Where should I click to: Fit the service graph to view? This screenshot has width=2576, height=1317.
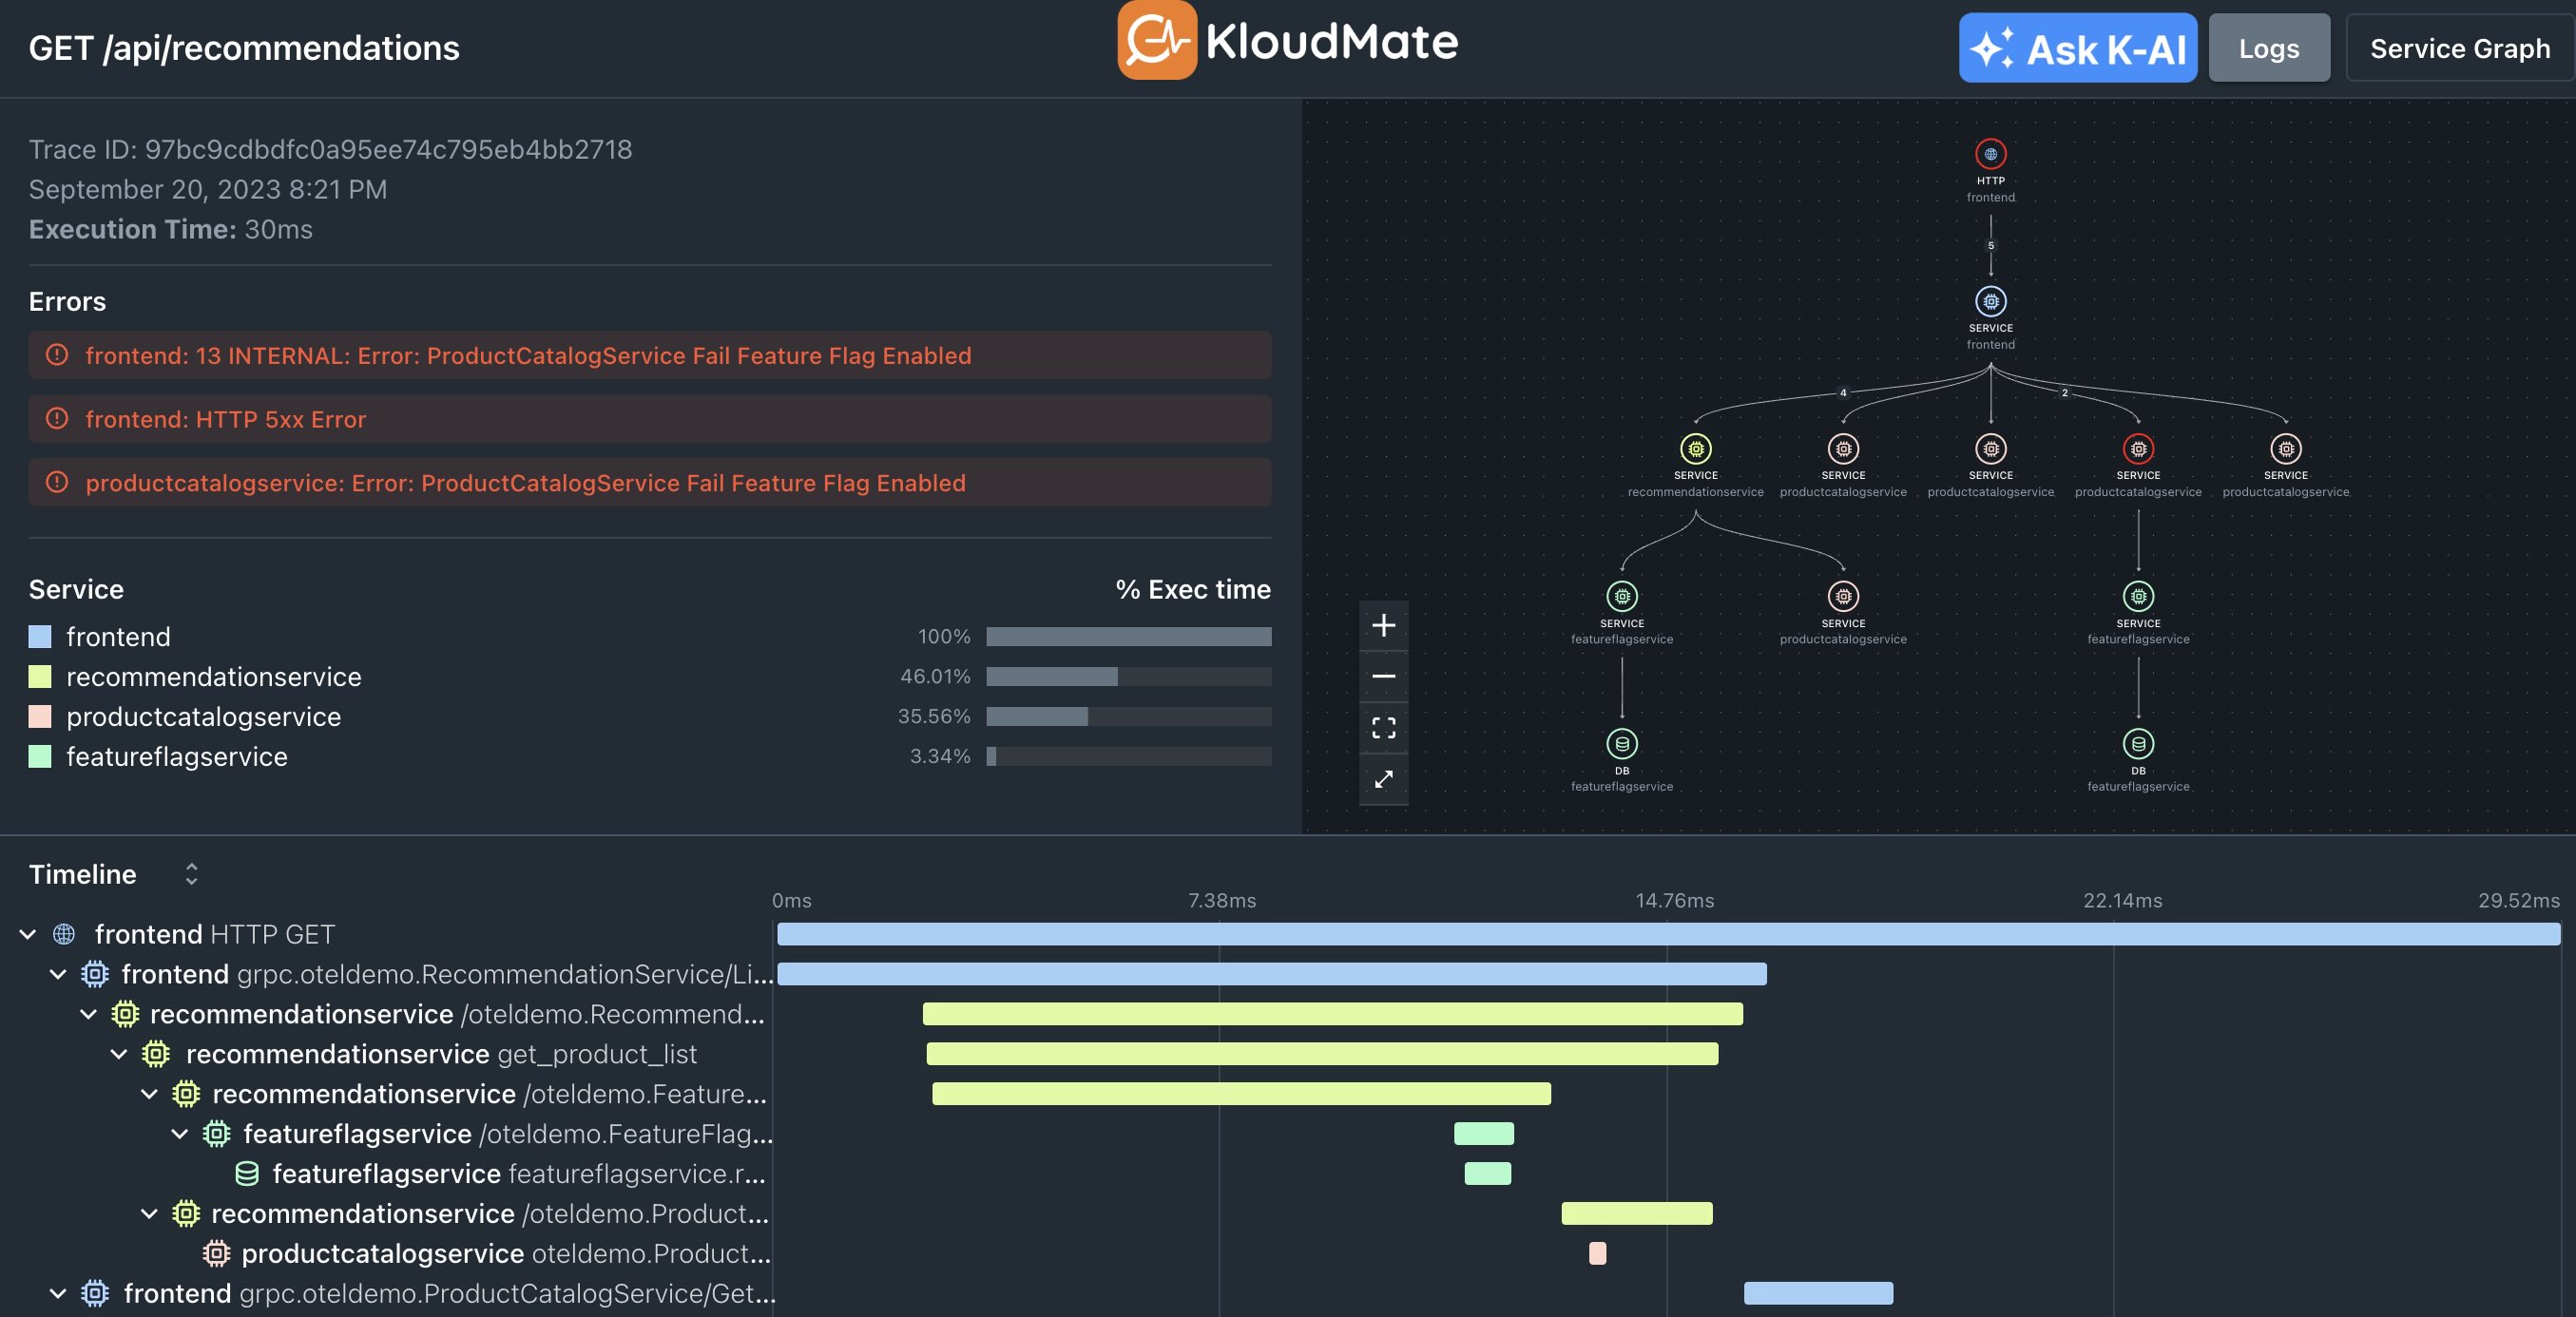click(x=1384, y=729)
